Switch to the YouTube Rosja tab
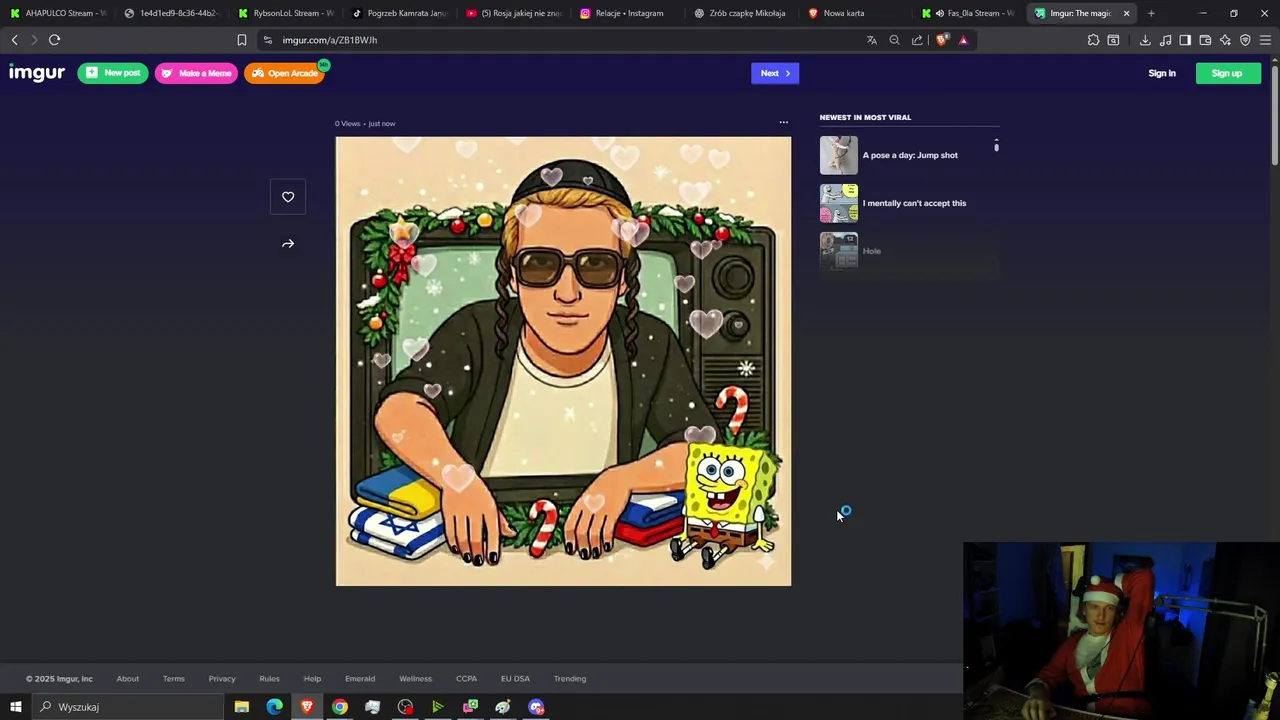 (x=513, y=13)
